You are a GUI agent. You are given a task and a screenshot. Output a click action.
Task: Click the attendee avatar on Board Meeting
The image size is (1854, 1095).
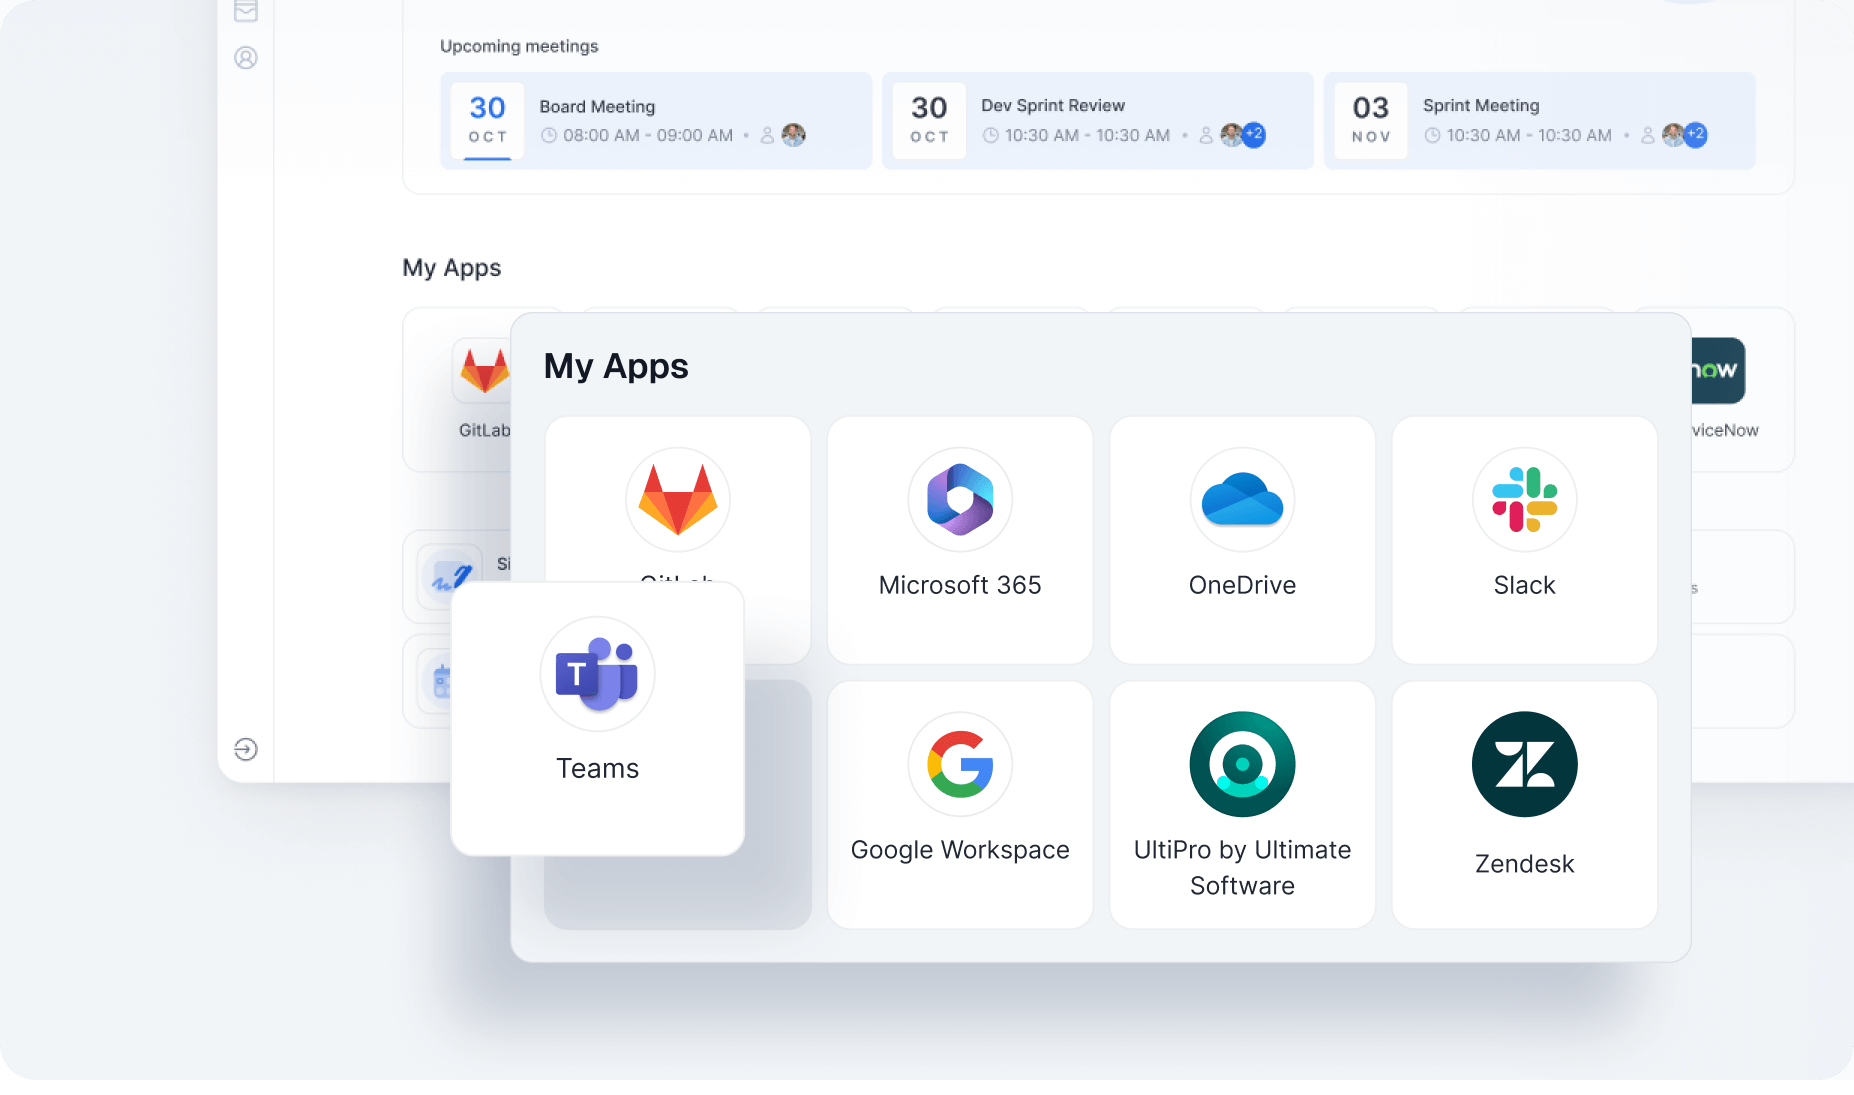[794, 135]
